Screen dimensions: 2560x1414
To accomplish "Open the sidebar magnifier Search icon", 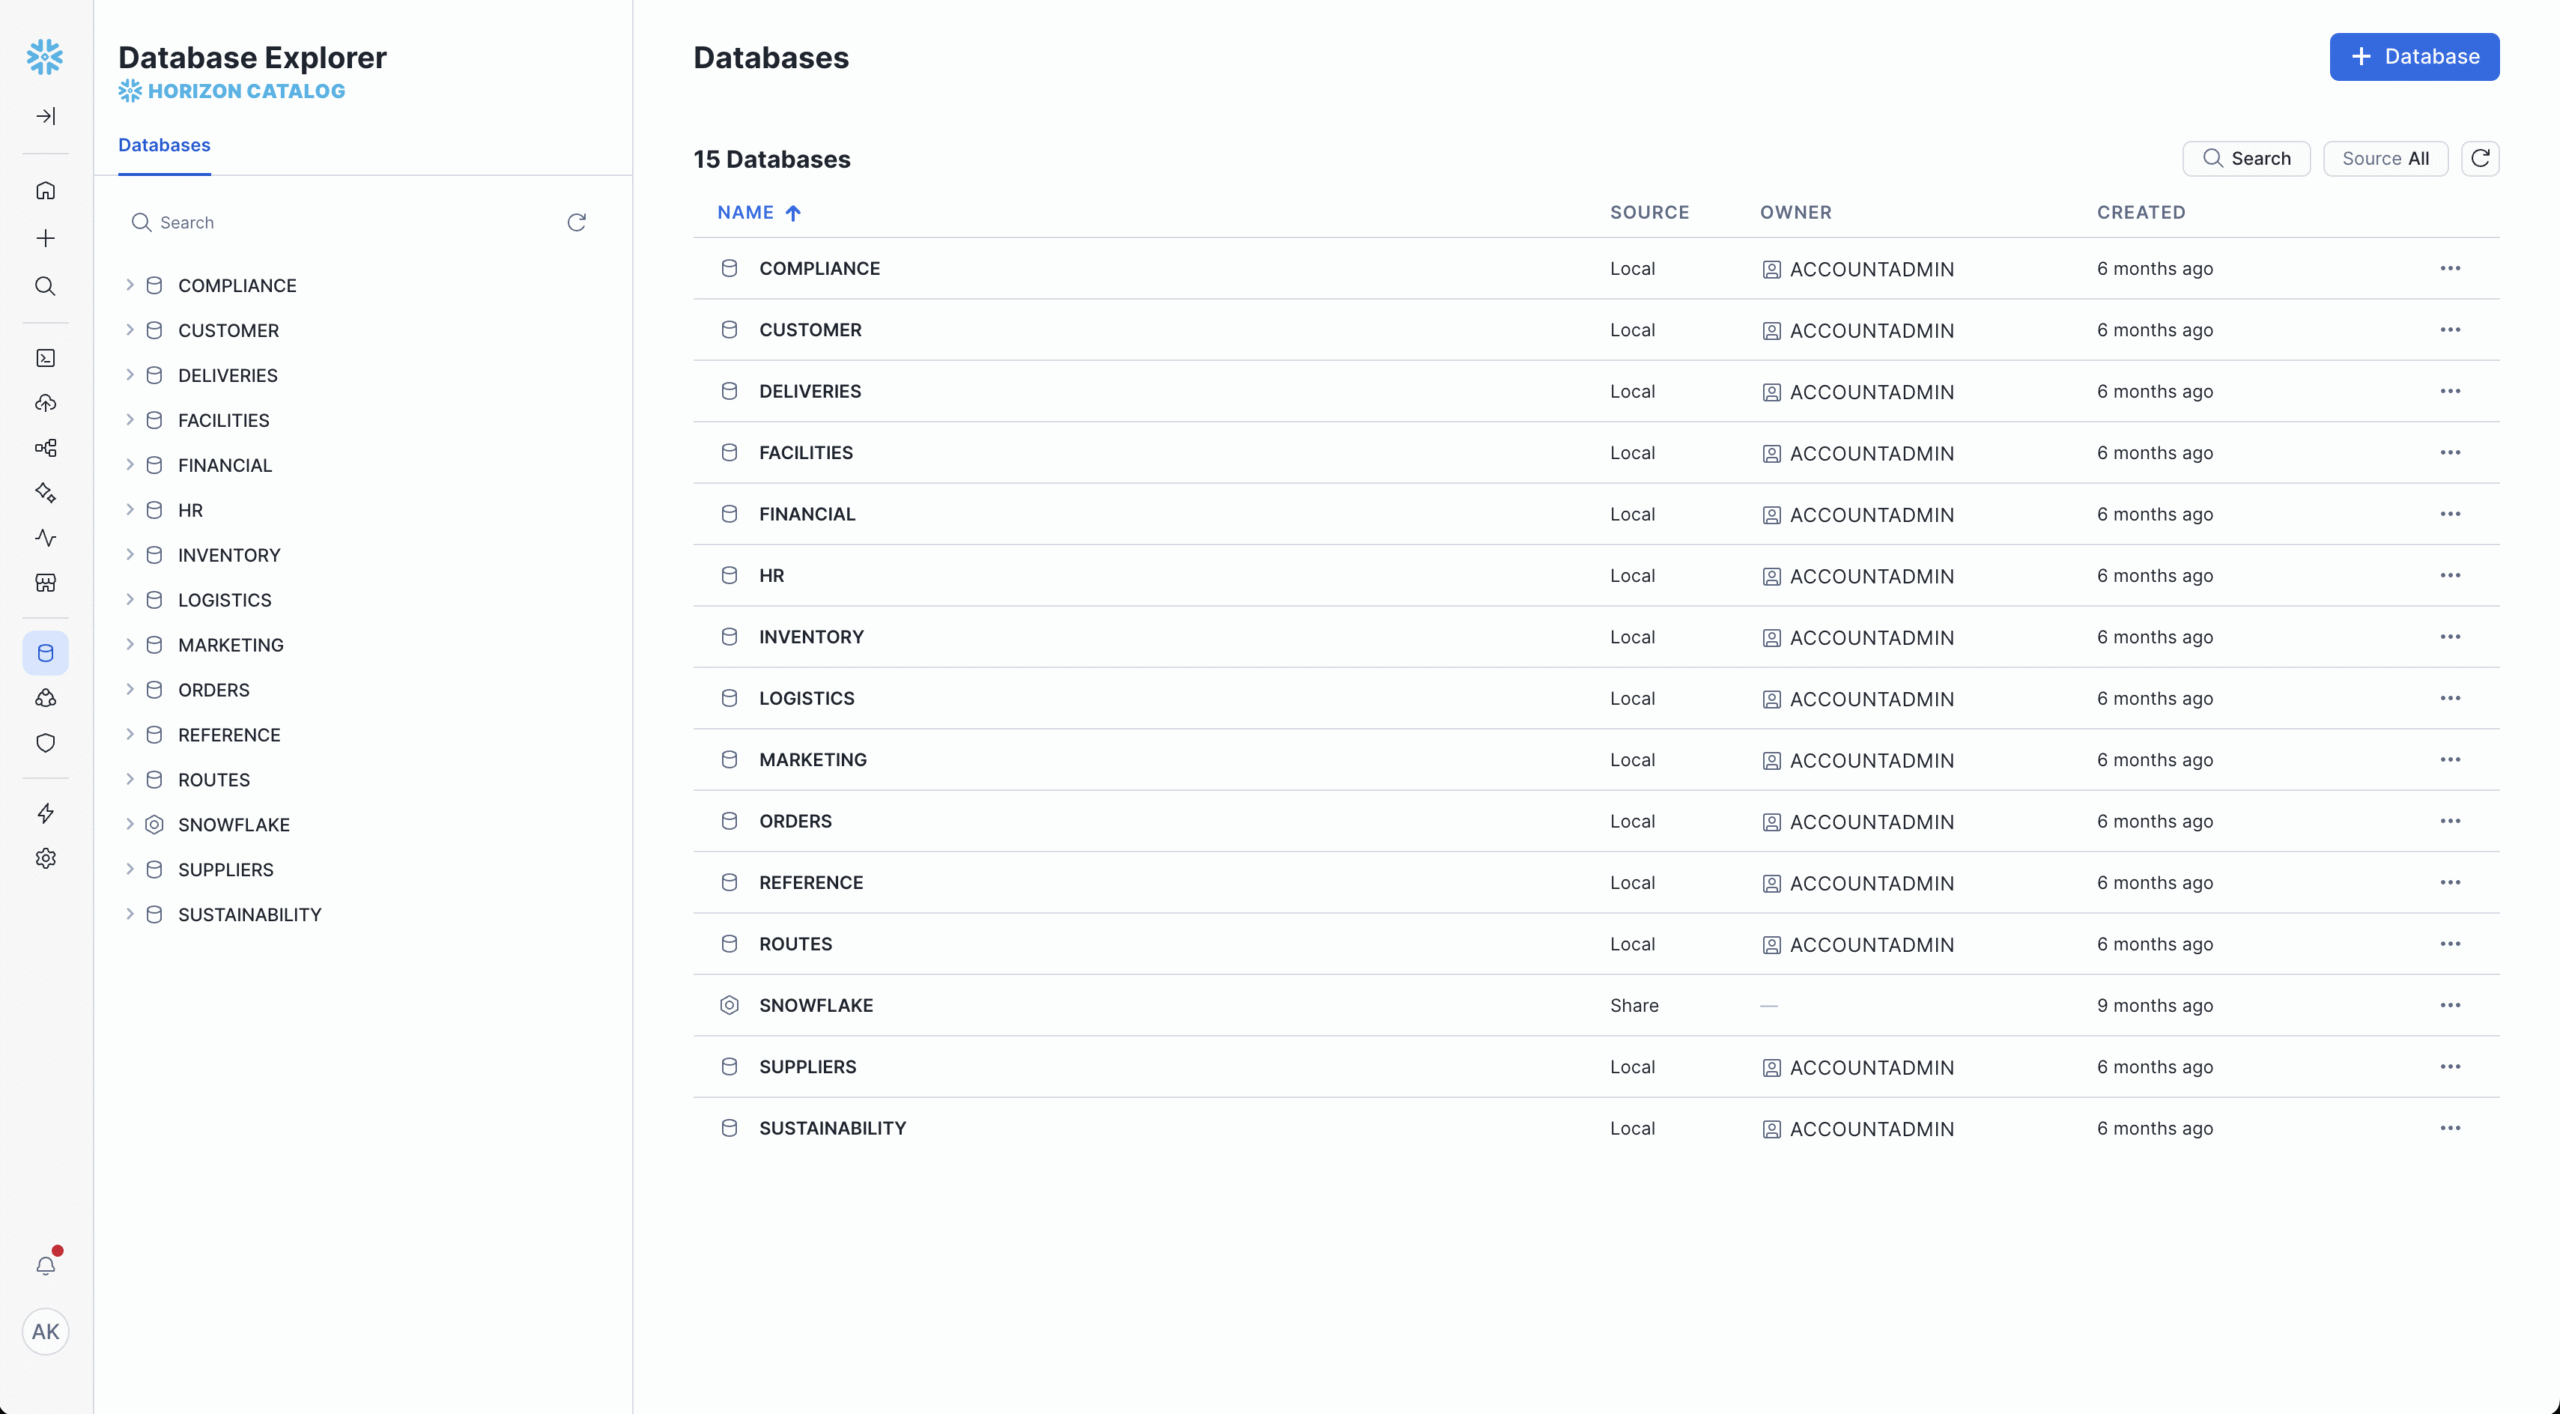I will tap(45, 286).
